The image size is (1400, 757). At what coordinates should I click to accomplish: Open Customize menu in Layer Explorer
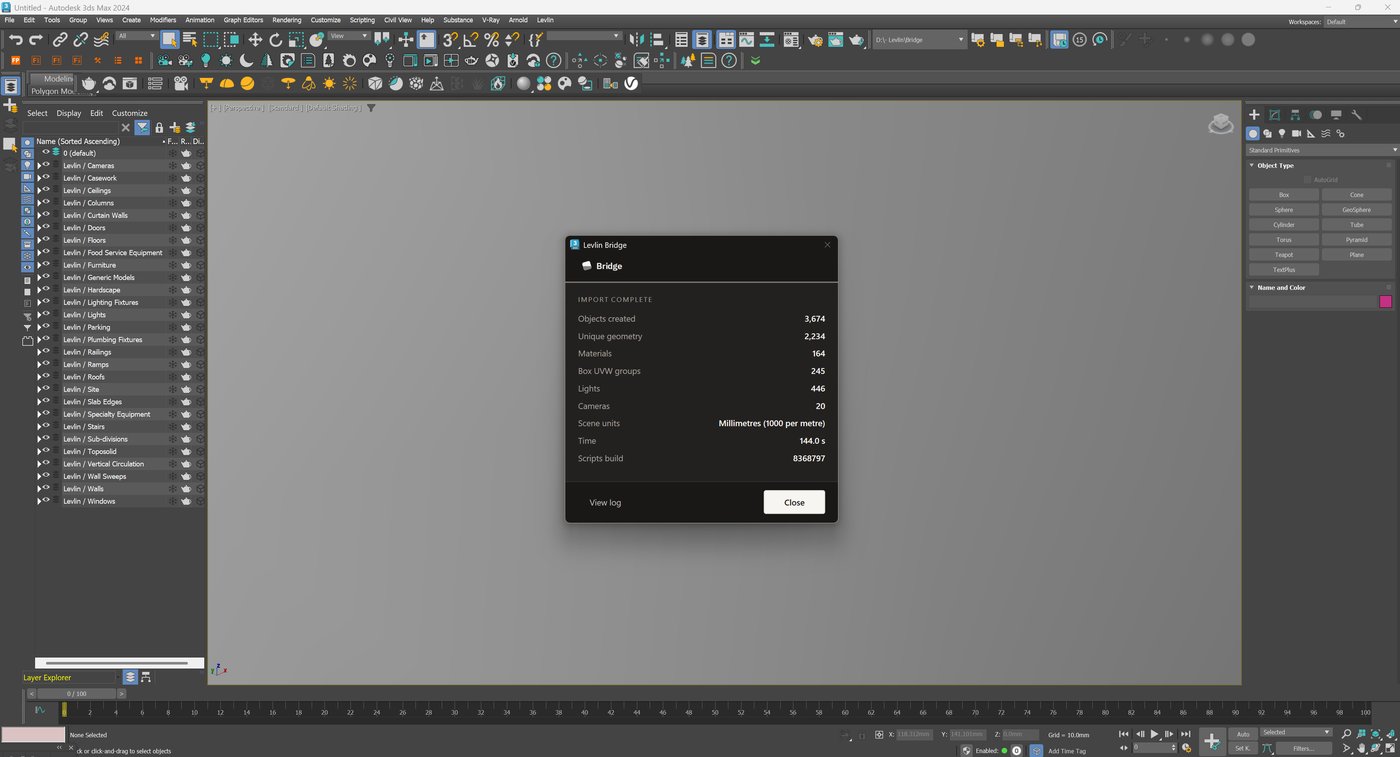(x=130, y=113)
